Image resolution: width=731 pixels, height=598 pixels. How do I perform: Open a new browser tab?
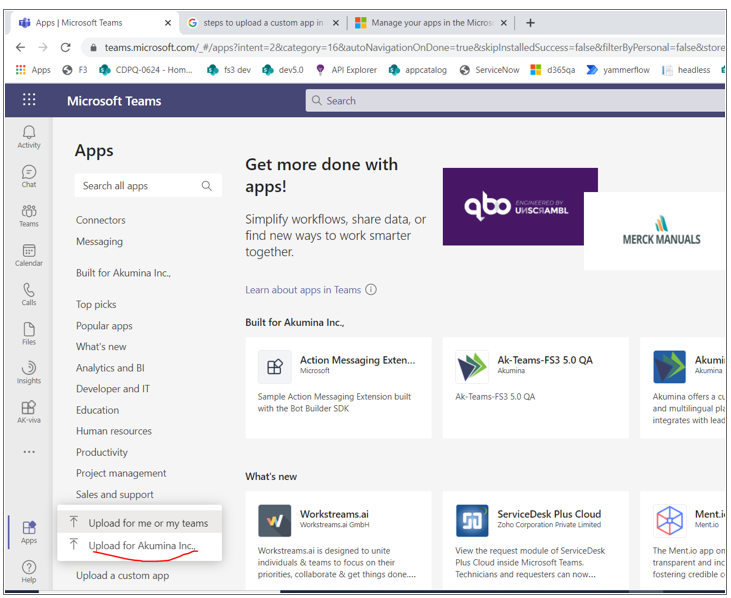530,22
